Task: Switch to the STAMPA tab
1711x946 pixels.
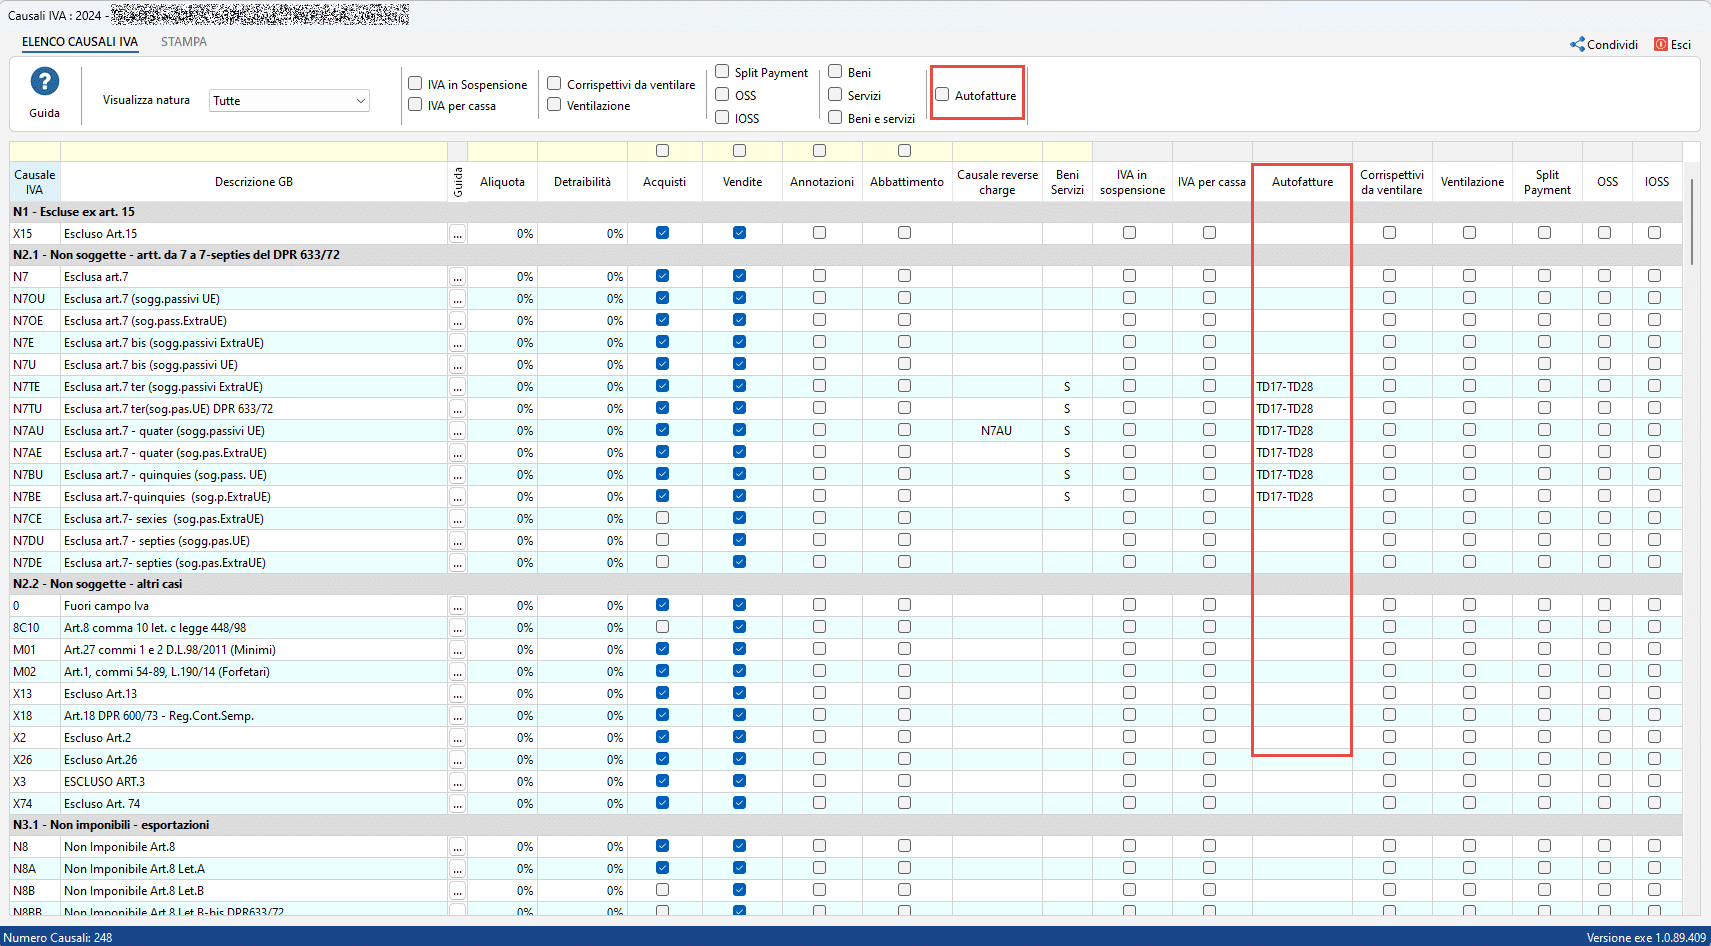Action: click(184, 42)
